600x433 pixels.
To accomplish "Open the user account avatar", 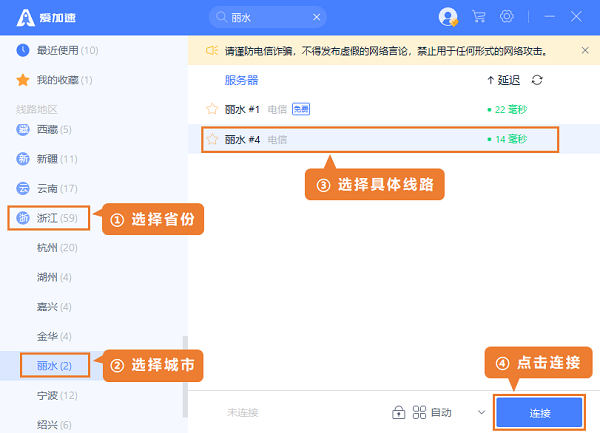I will [448, 17].
